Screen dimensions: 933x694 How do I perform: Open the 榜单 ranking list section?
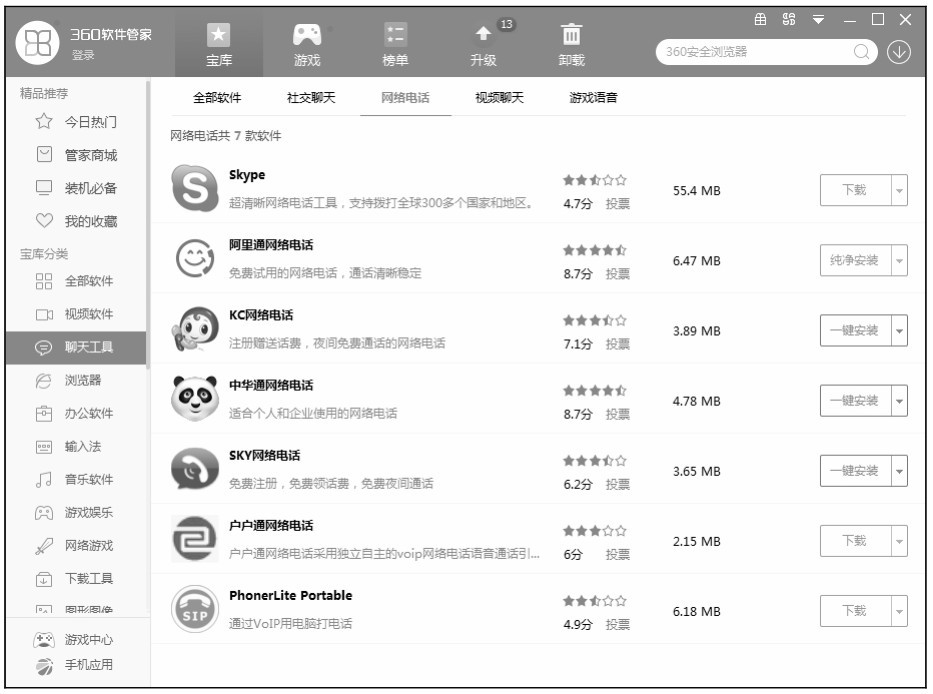point(395,45)
